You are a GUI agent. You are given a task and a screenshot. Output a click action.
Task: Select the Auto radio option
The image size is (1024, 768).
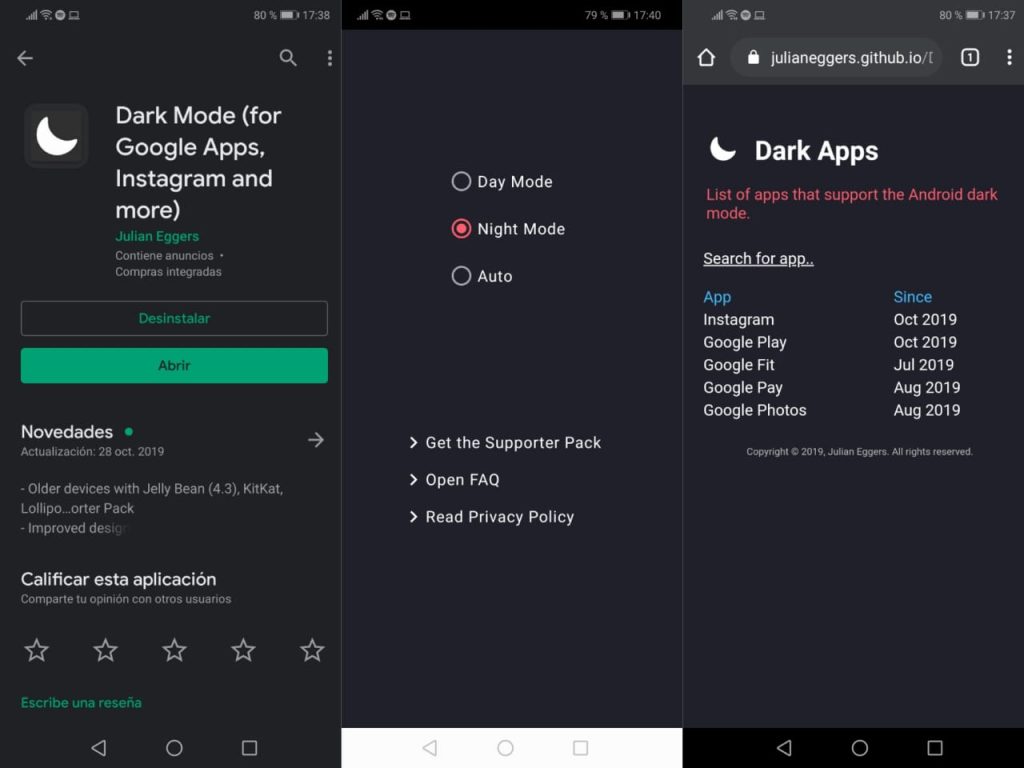tap(482, 276)
